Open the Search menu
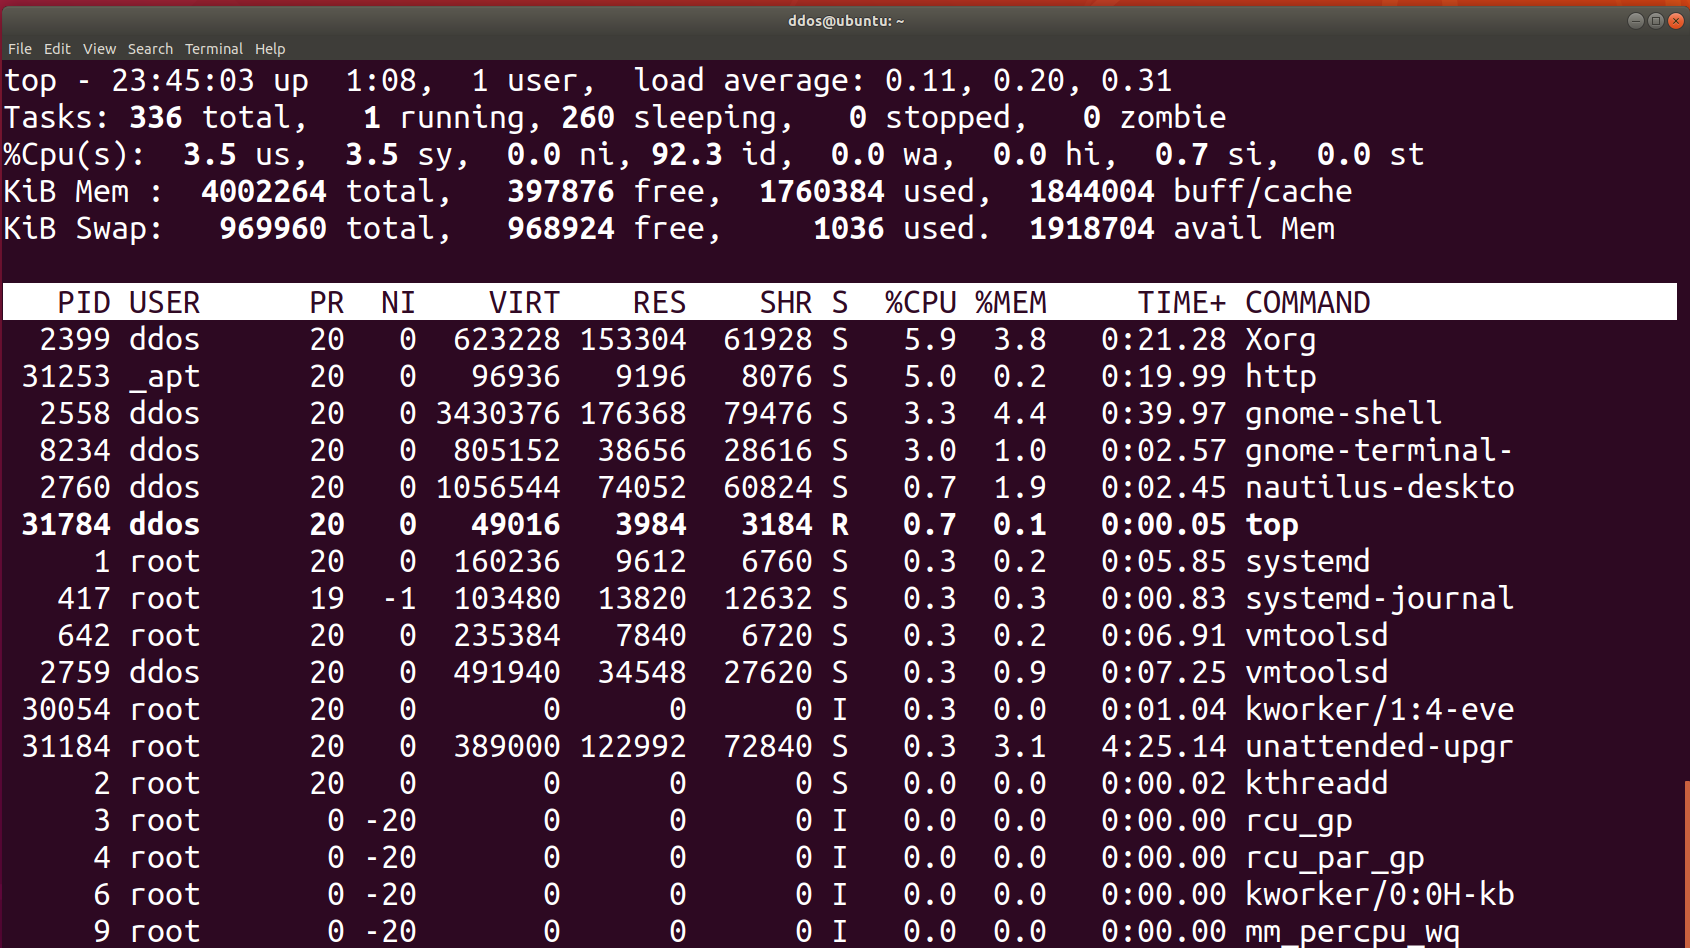Image resolution: width=1690 pixels, height=948 pixels. click(150, 49)
